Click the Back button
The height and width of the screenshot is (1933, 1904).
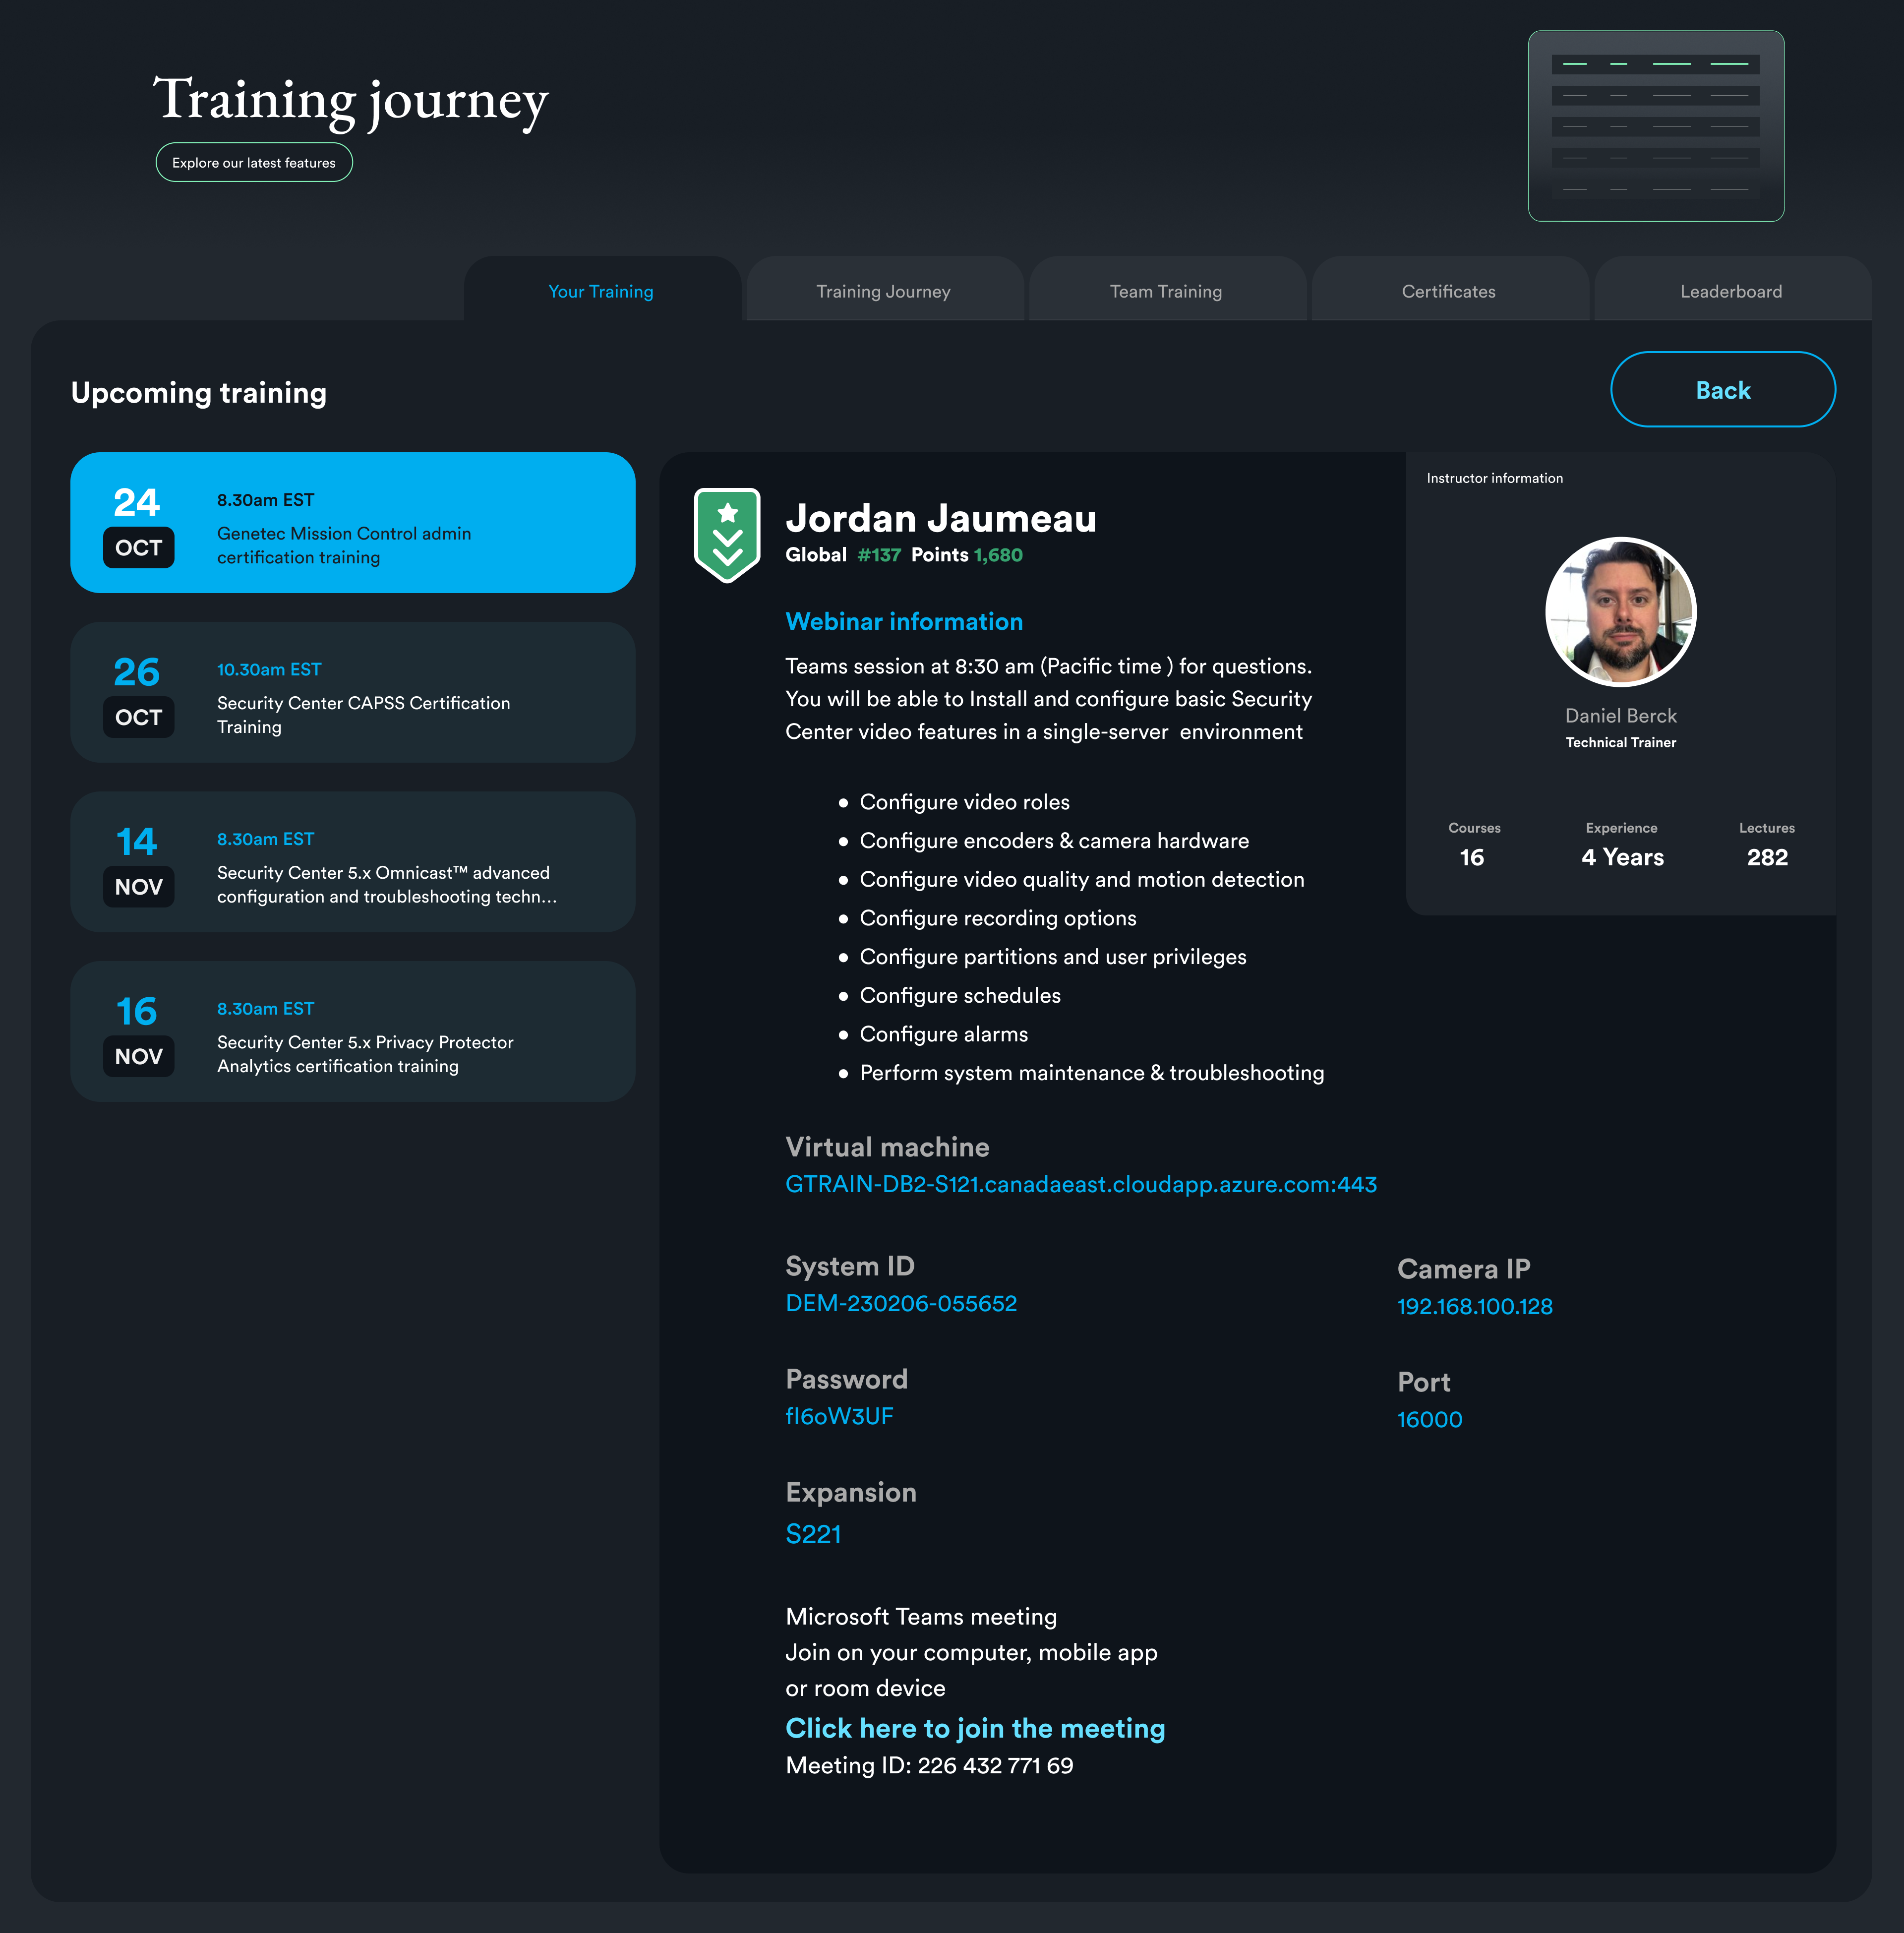1723,390
